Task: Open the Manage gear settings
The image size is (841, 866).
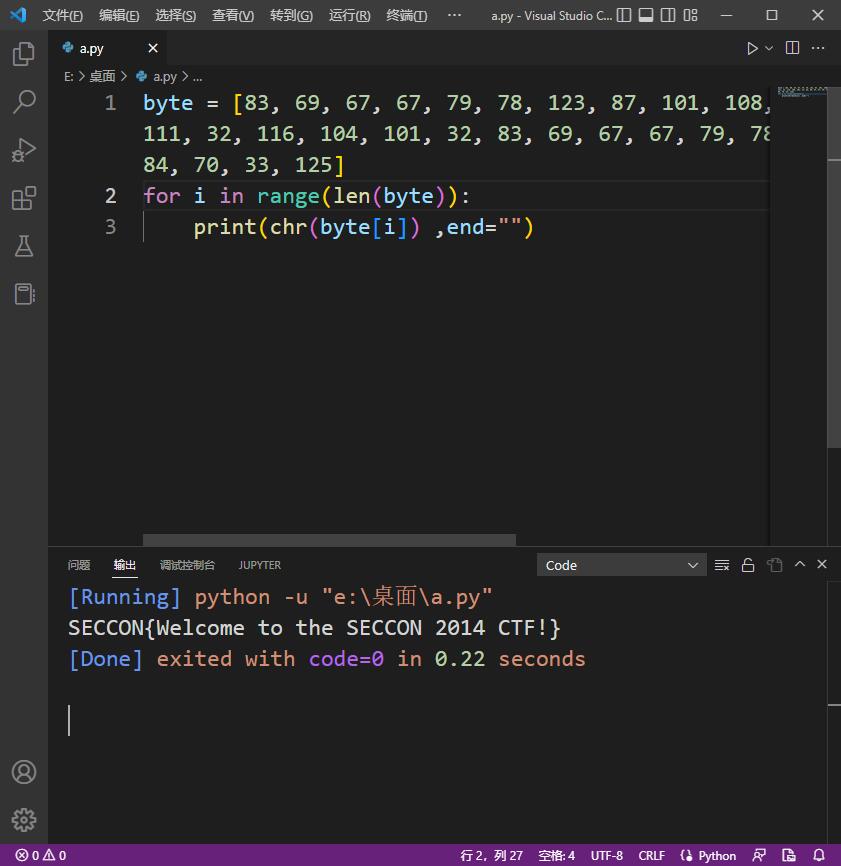Action: (24, 820)
